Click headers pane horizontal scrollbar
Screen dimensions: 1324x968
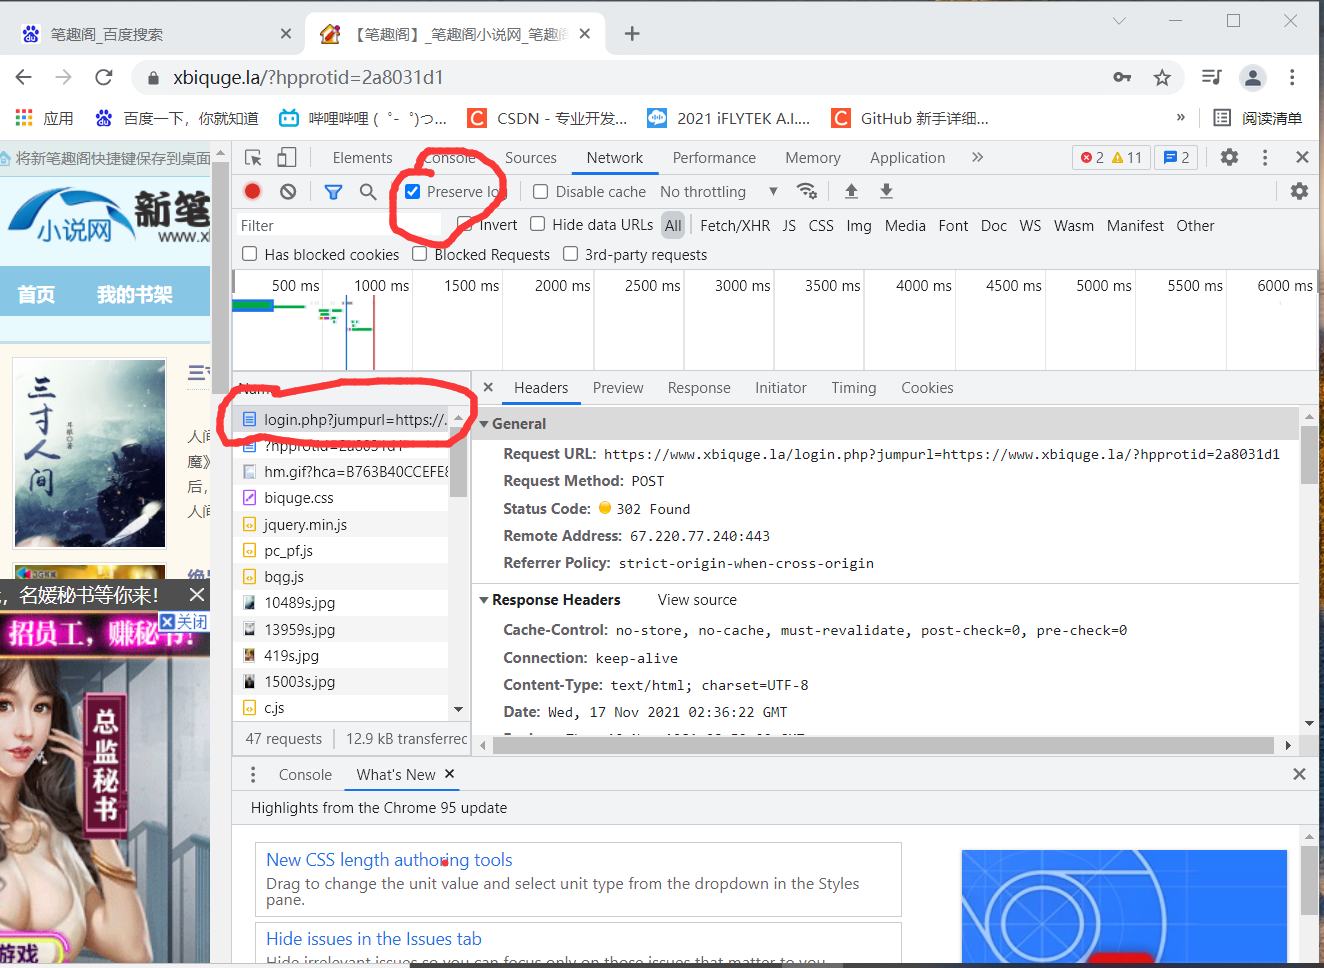882,745
